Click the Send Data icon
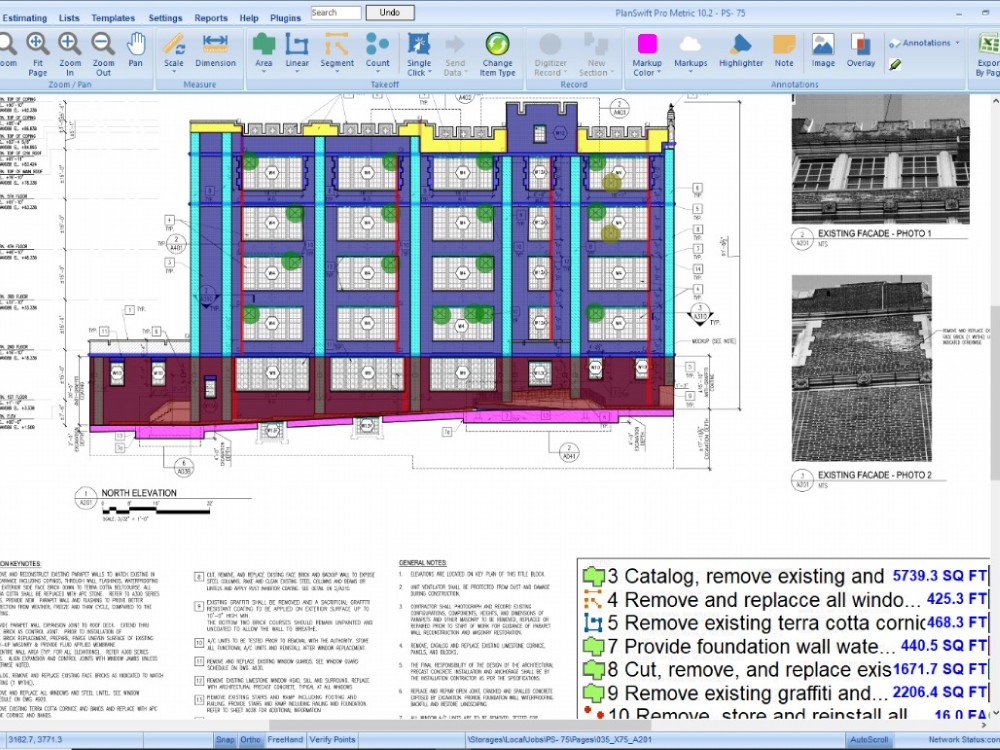The image size is (1000, 750). (x=455, y=45)
